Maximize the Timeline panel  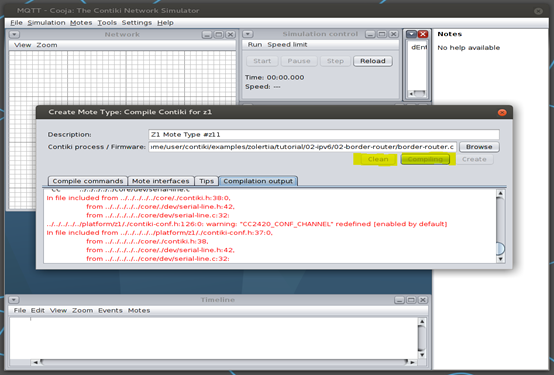(x=411, y=300)
